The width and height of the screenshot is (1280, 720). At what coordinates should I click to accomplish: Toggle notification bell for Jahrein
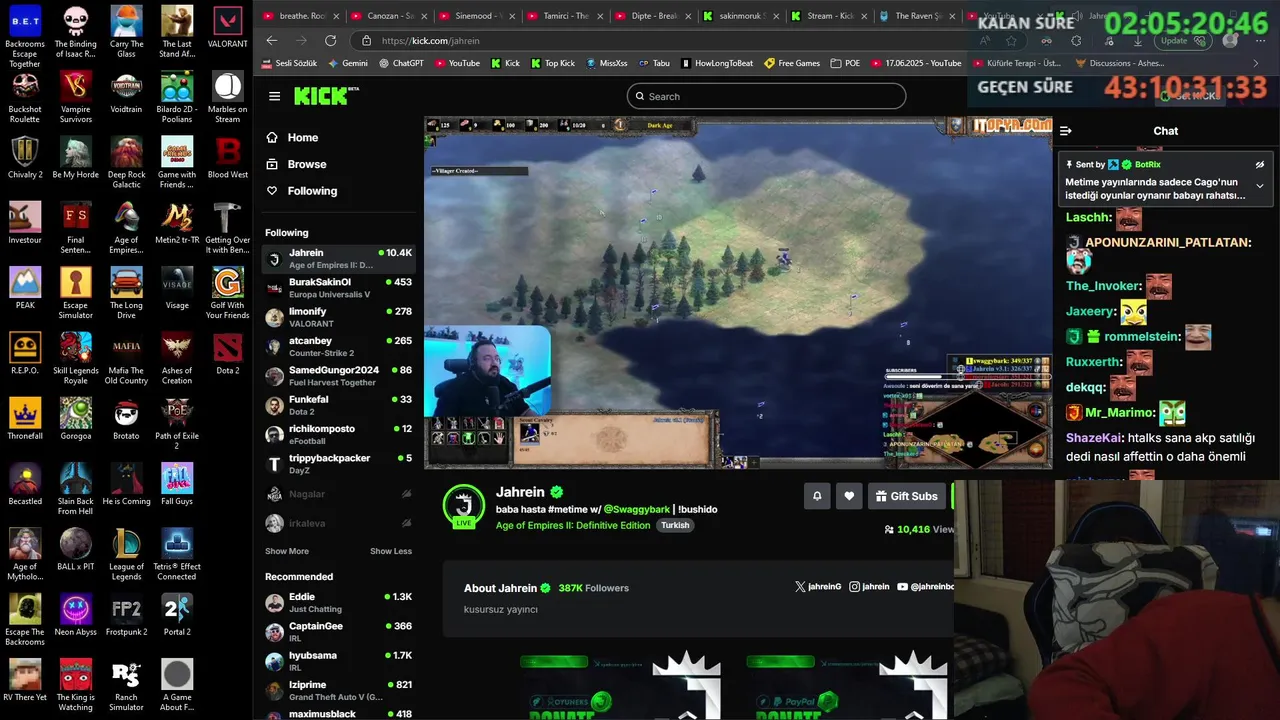point(817,496)
